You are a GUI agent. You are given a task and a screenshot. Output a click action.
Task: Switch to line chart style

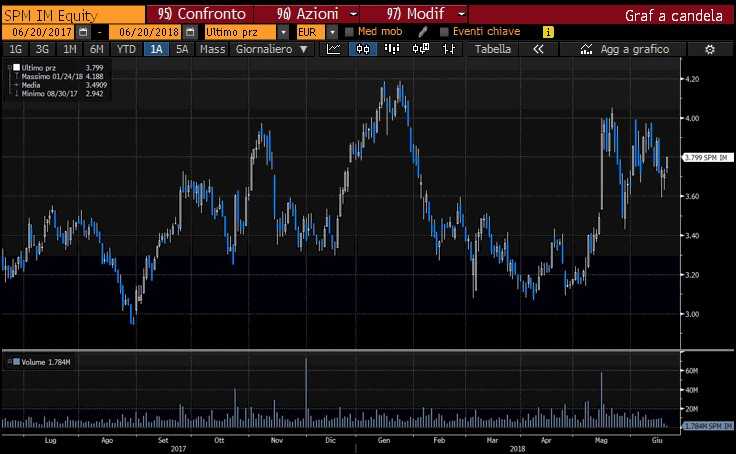click(x=334, y=49)
